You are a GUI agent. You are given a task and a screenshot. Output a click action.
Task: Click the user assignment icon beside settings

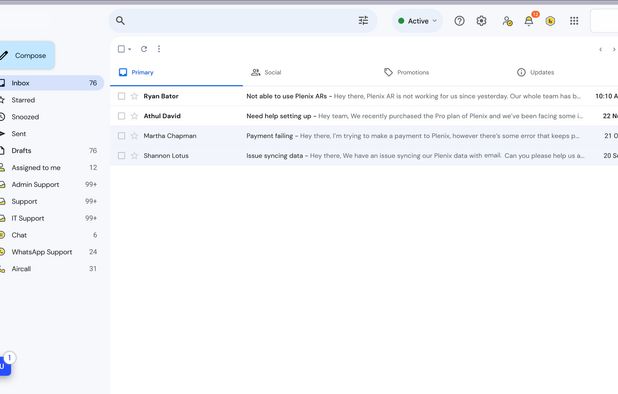point(507,21)
